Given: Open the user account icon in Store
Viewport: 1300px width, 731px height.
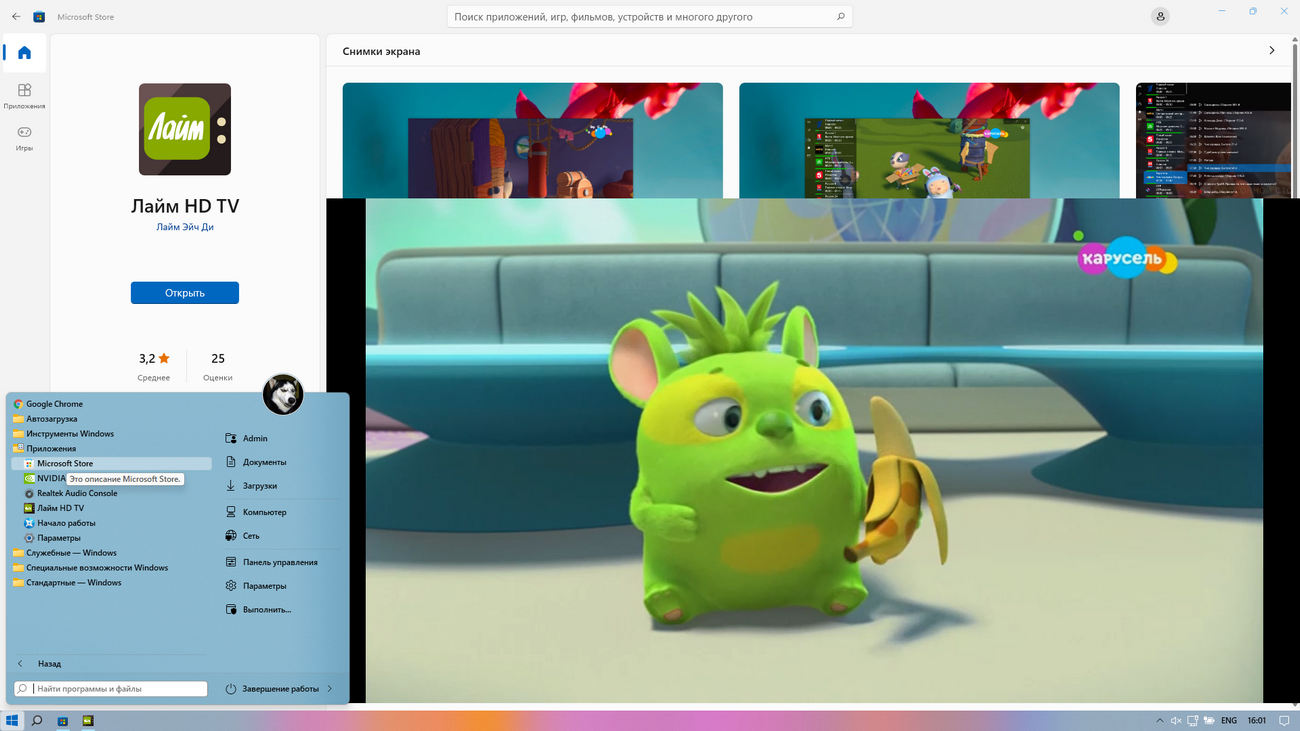Looking at the screenshot, I should click(1160, 17).
